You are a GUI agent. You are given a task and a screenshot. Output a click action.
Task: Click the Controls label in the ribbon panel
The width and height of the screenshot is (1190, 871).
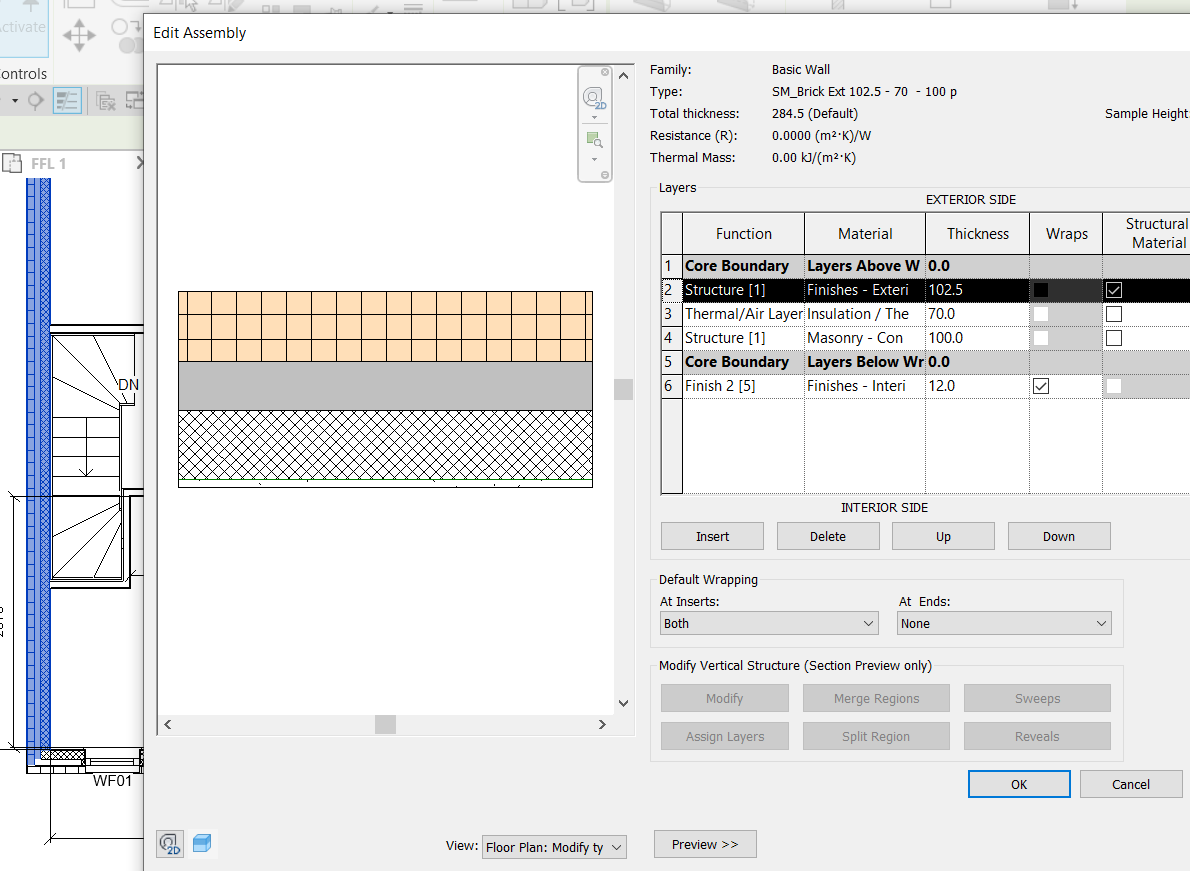coord(22,73)
